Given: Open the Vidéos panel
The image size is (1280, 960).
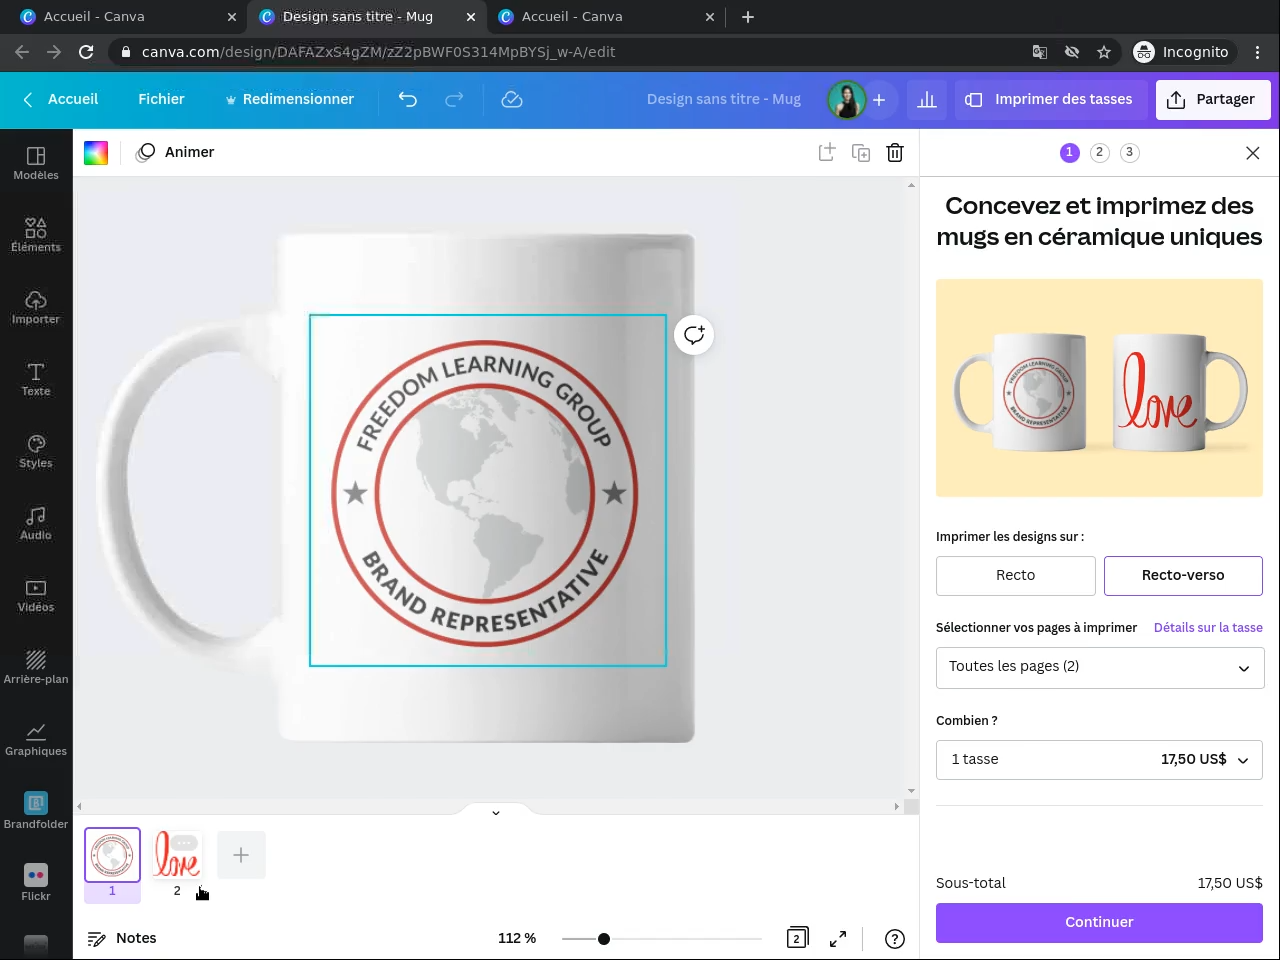Looking at the screenshot, I should pyautogui.click(x=36, y=595).
